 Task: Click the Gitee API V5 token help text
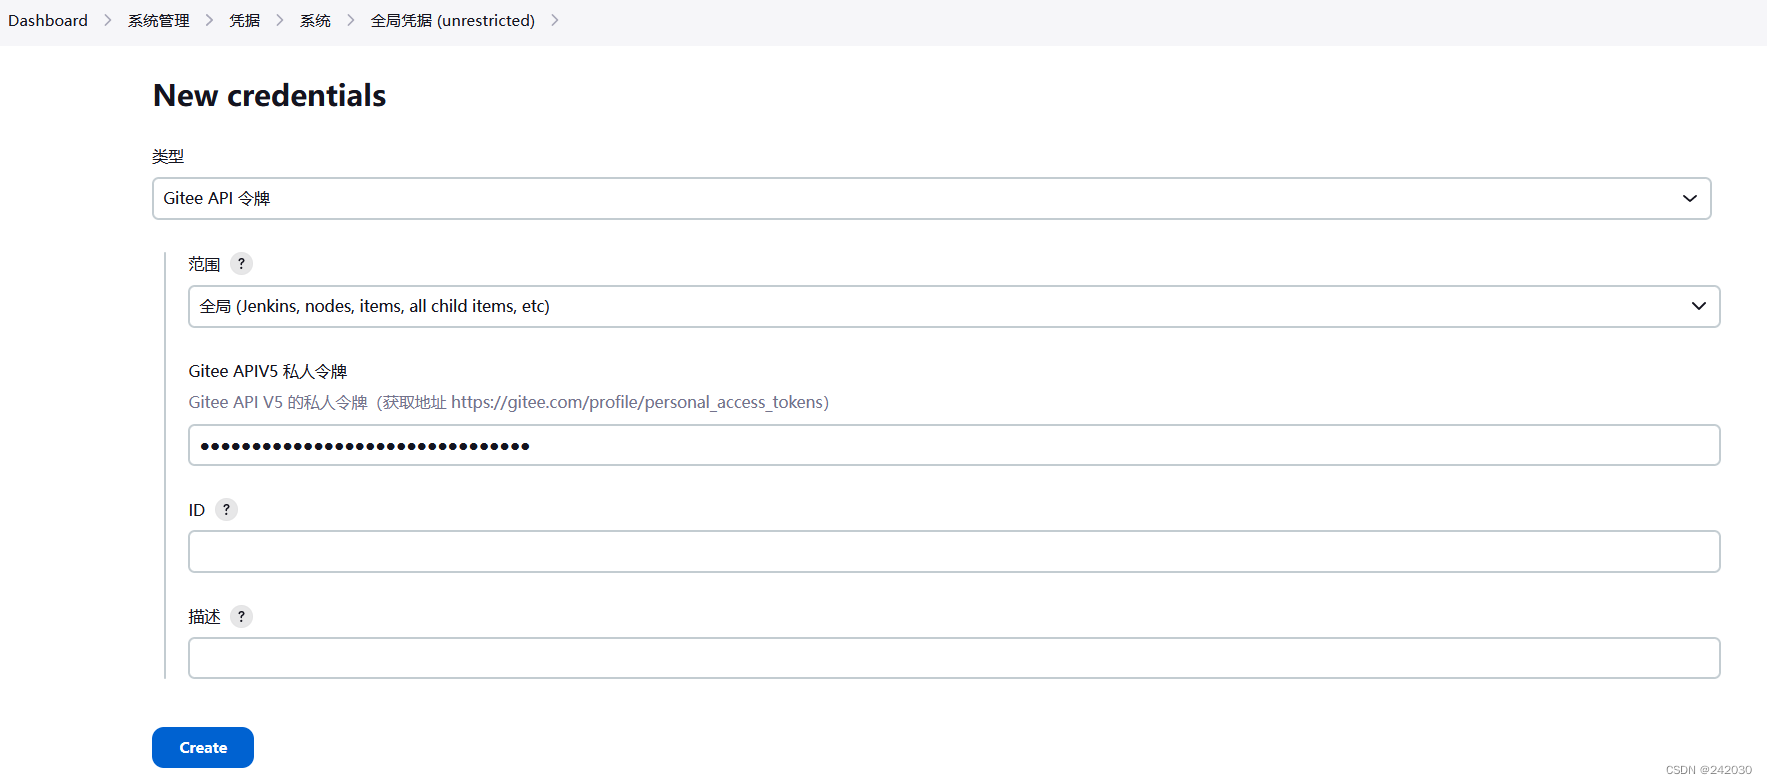click(x=508, y=402)
